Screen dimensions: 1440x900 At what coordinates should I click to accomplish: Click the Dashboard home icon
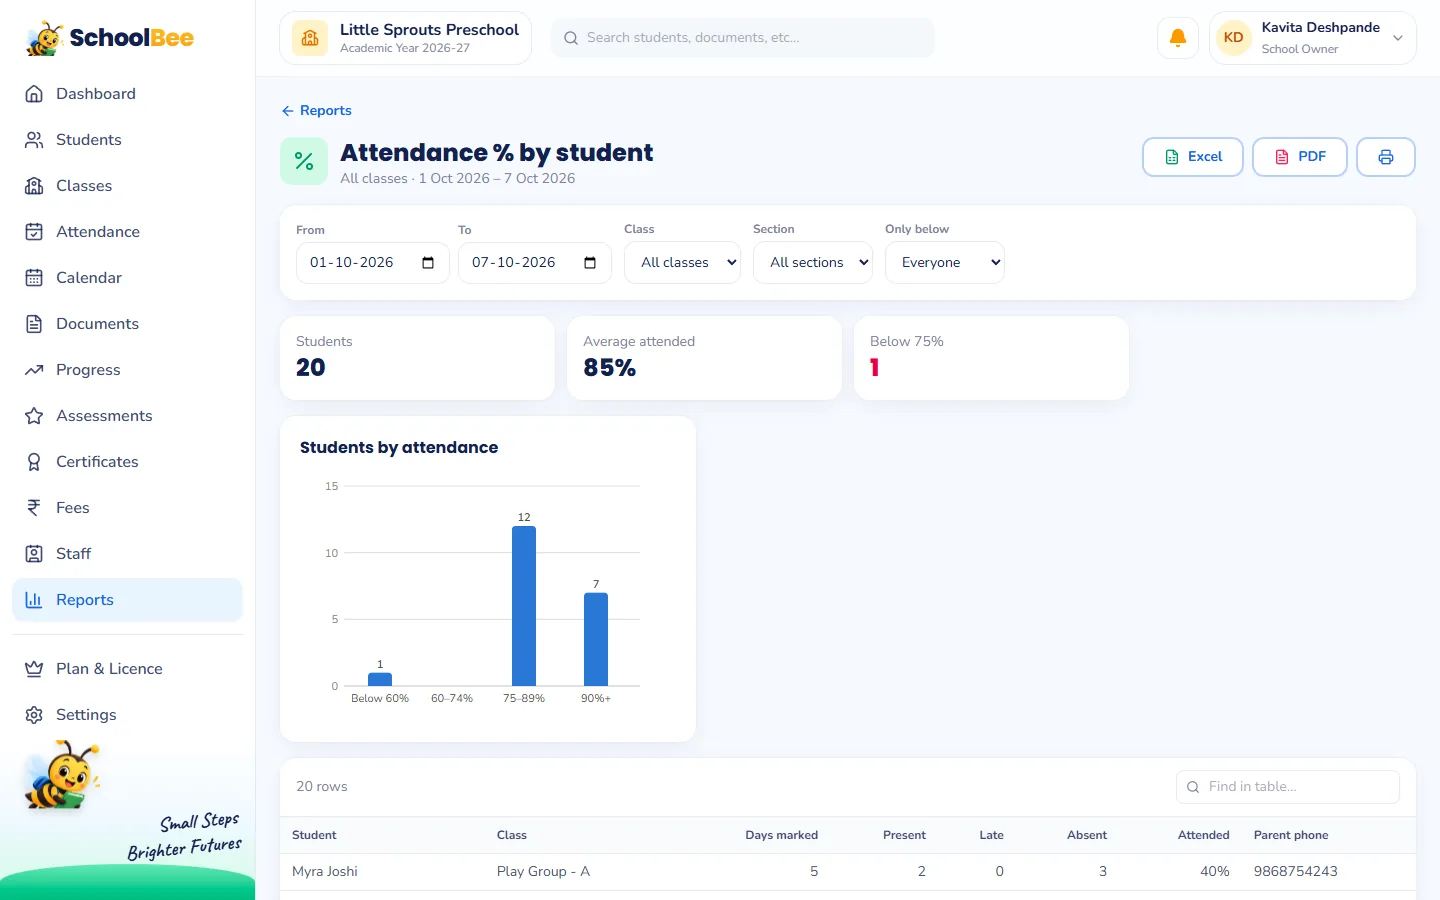[34, 94]
